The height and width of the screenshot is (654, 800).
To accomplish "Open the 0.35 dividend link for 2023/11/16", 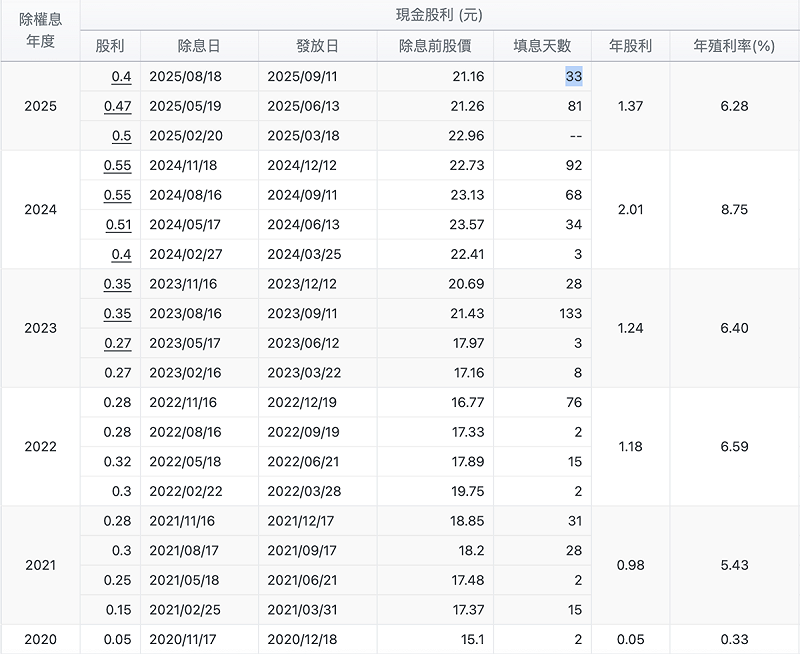I will coord(118,284).
